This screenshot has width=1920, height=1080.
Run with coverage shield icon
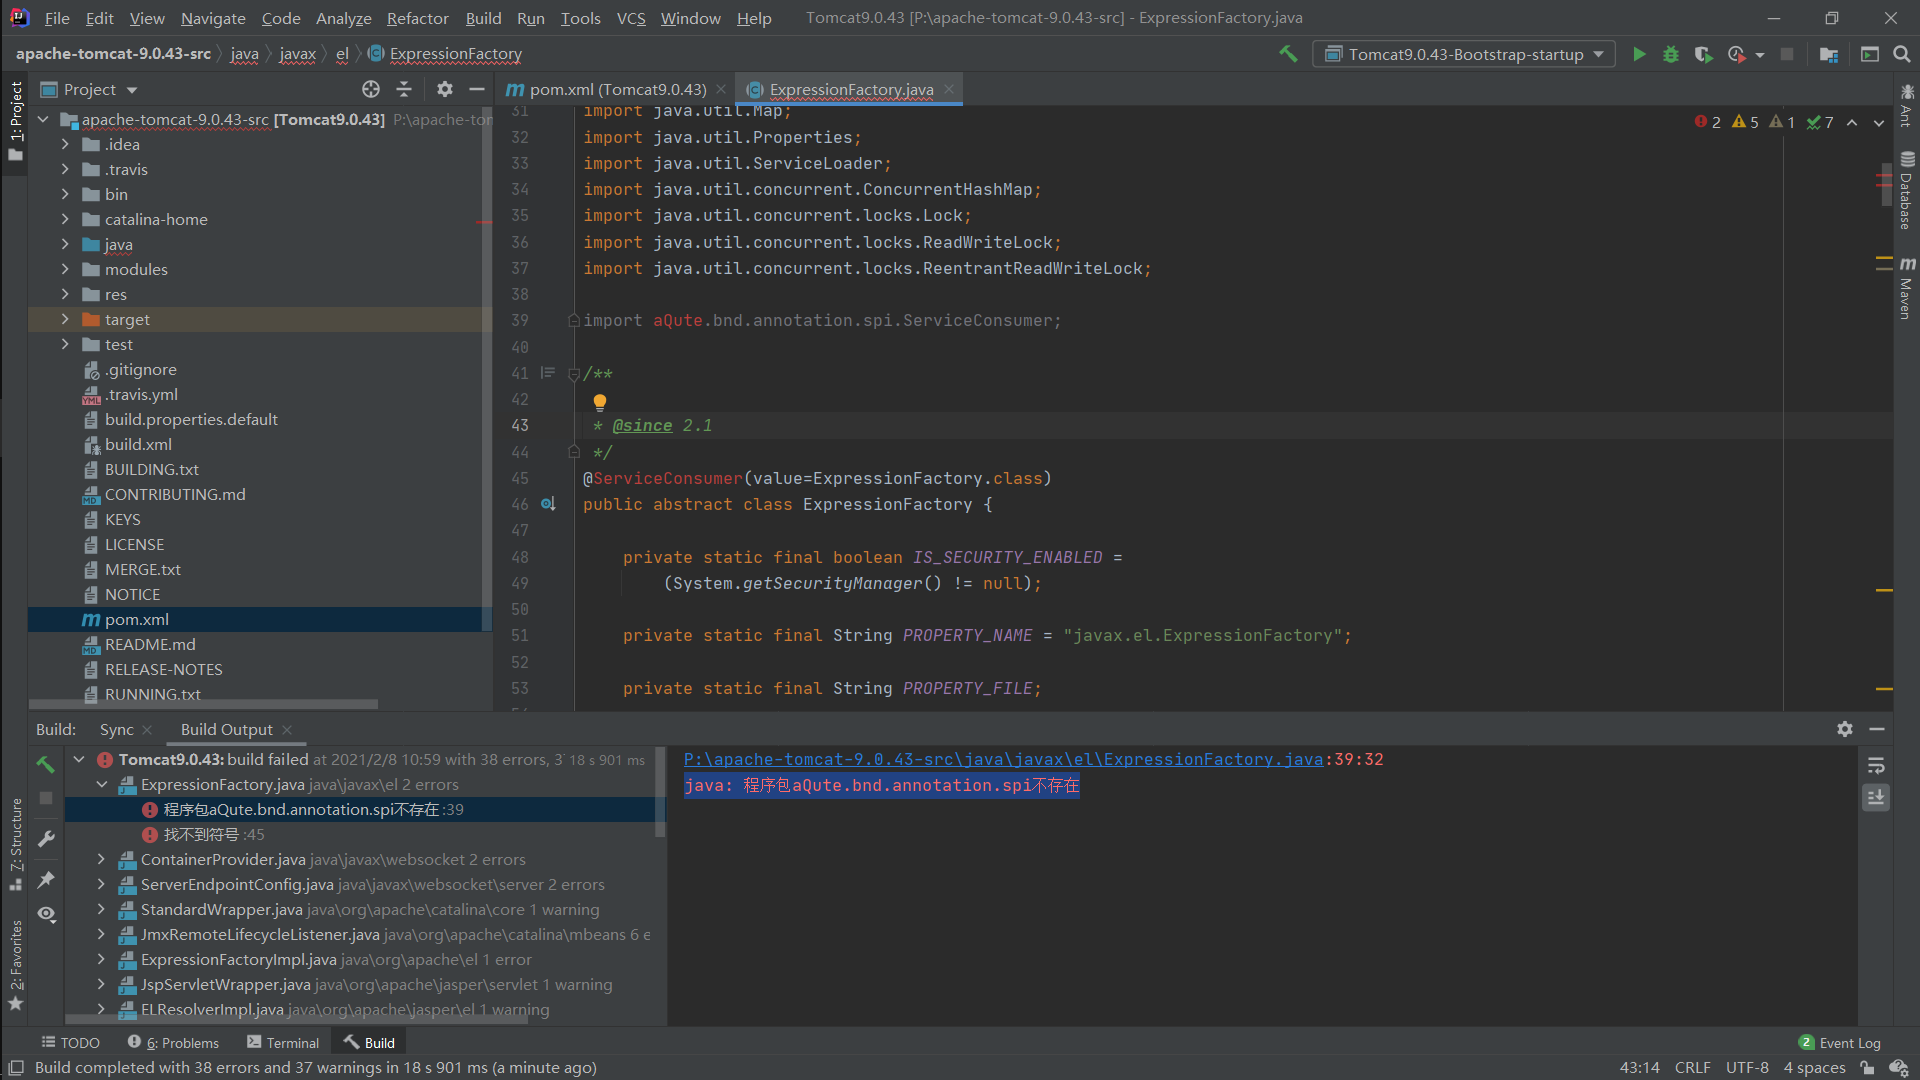coord(1703,54)
